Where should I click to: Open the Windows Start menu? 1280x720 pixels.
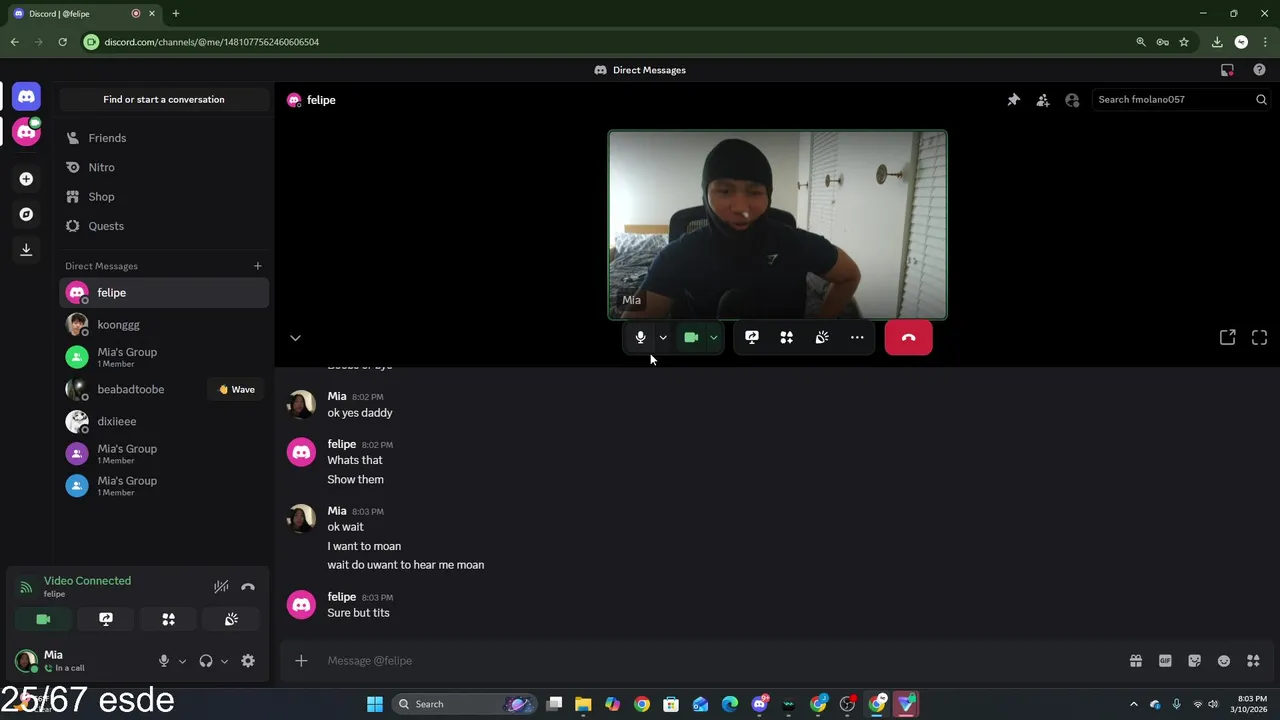pyautogui.click(x=375, y=704)
